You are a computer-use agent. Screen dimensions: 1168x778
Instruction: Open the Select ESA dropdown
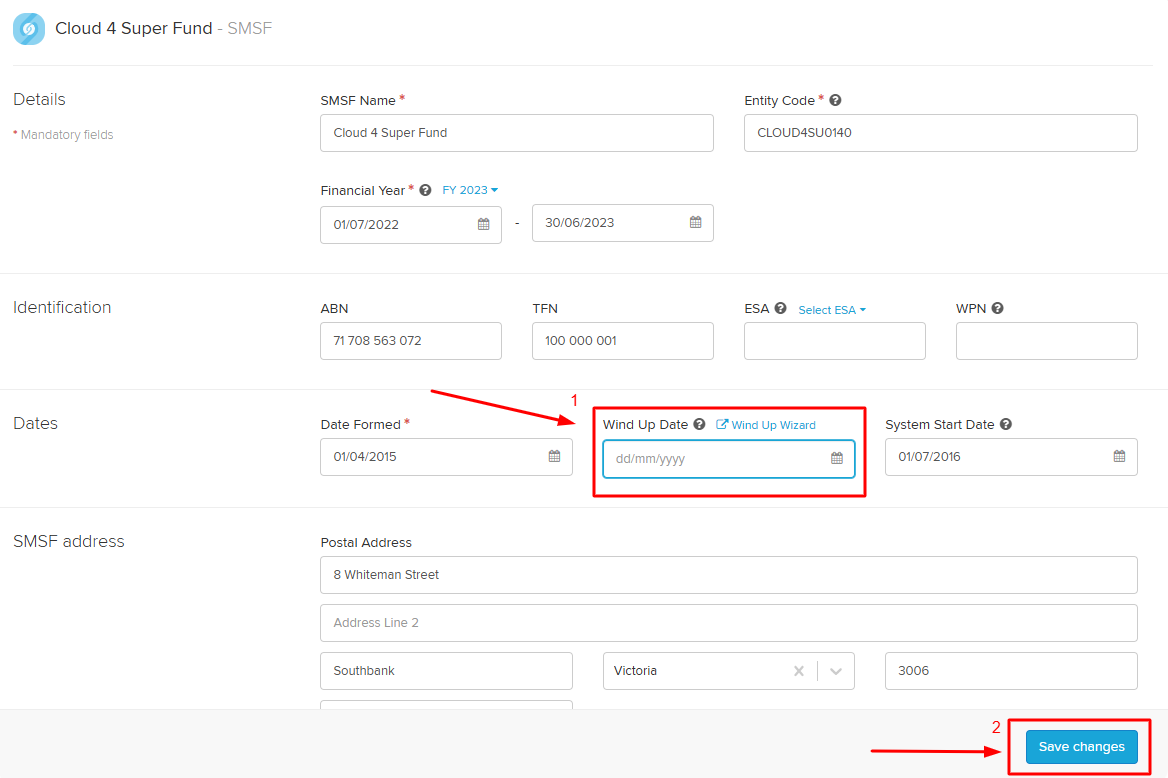point(831,310)
